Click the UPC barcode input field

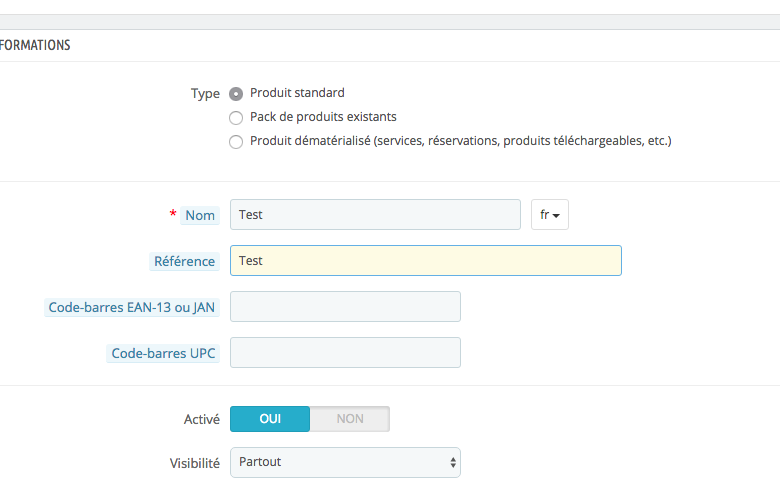pos(345,353)
